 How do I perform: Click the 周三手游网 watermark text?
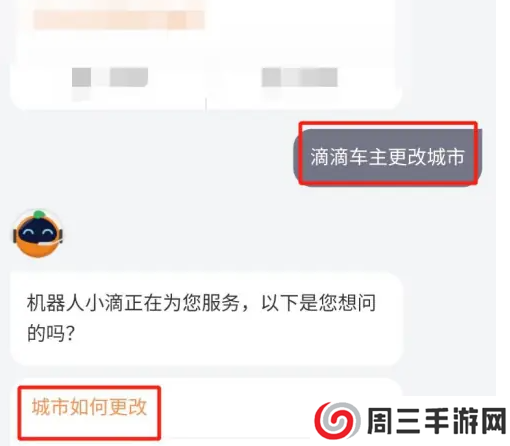coord(437,421)
